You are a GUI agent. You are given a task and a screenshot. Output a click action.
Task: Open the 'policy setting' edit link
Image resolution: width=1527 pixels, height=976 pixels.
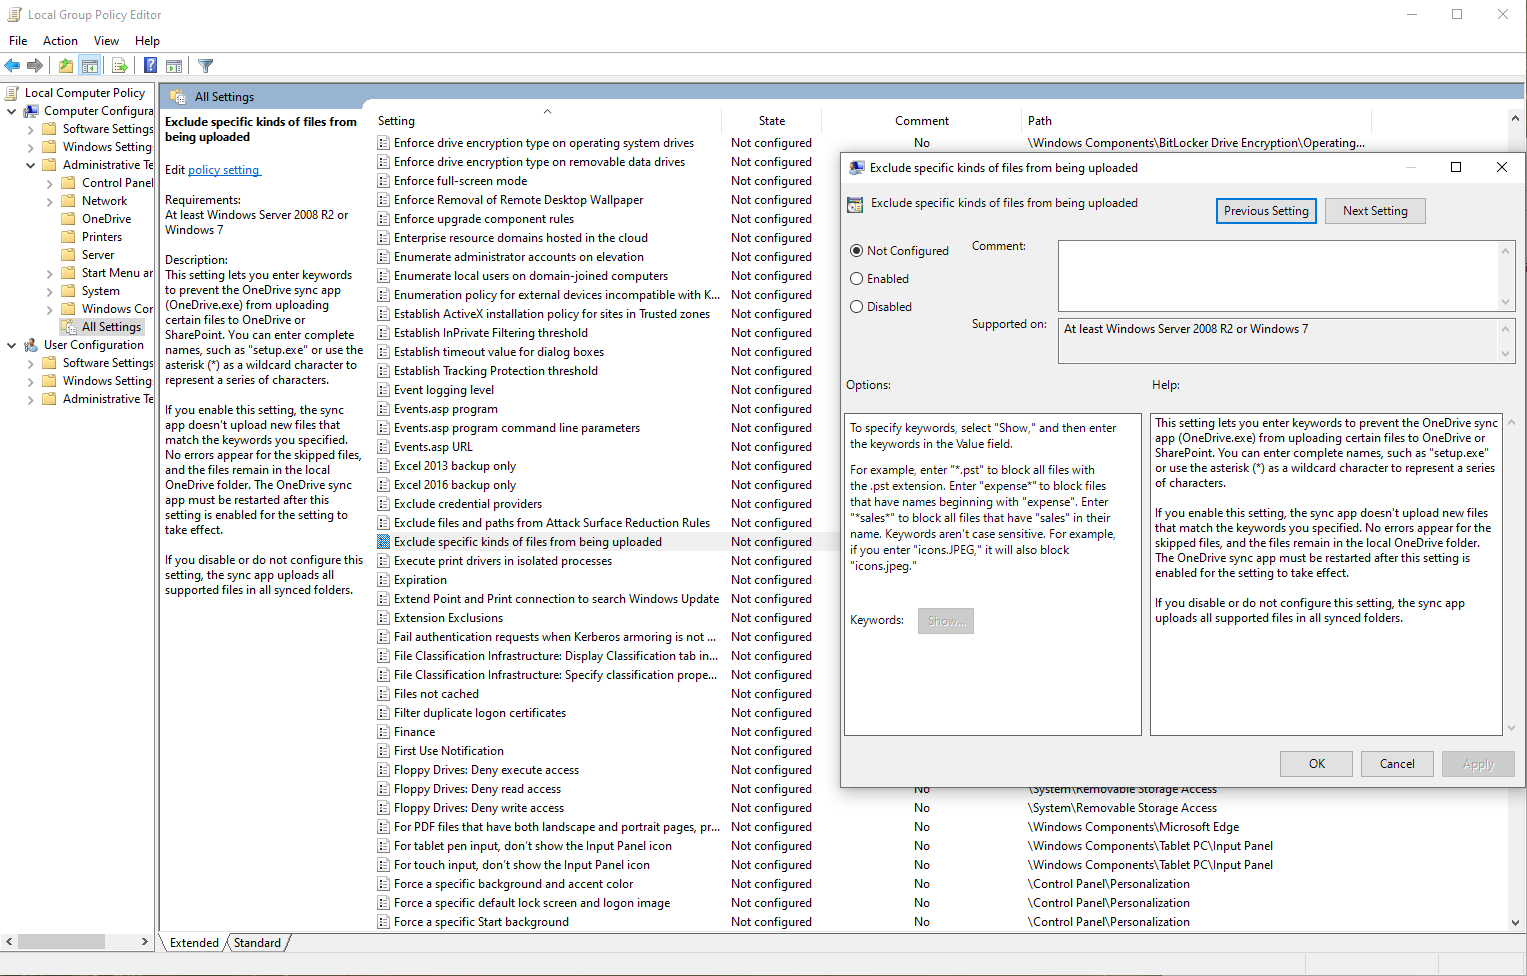coord(224,170)
